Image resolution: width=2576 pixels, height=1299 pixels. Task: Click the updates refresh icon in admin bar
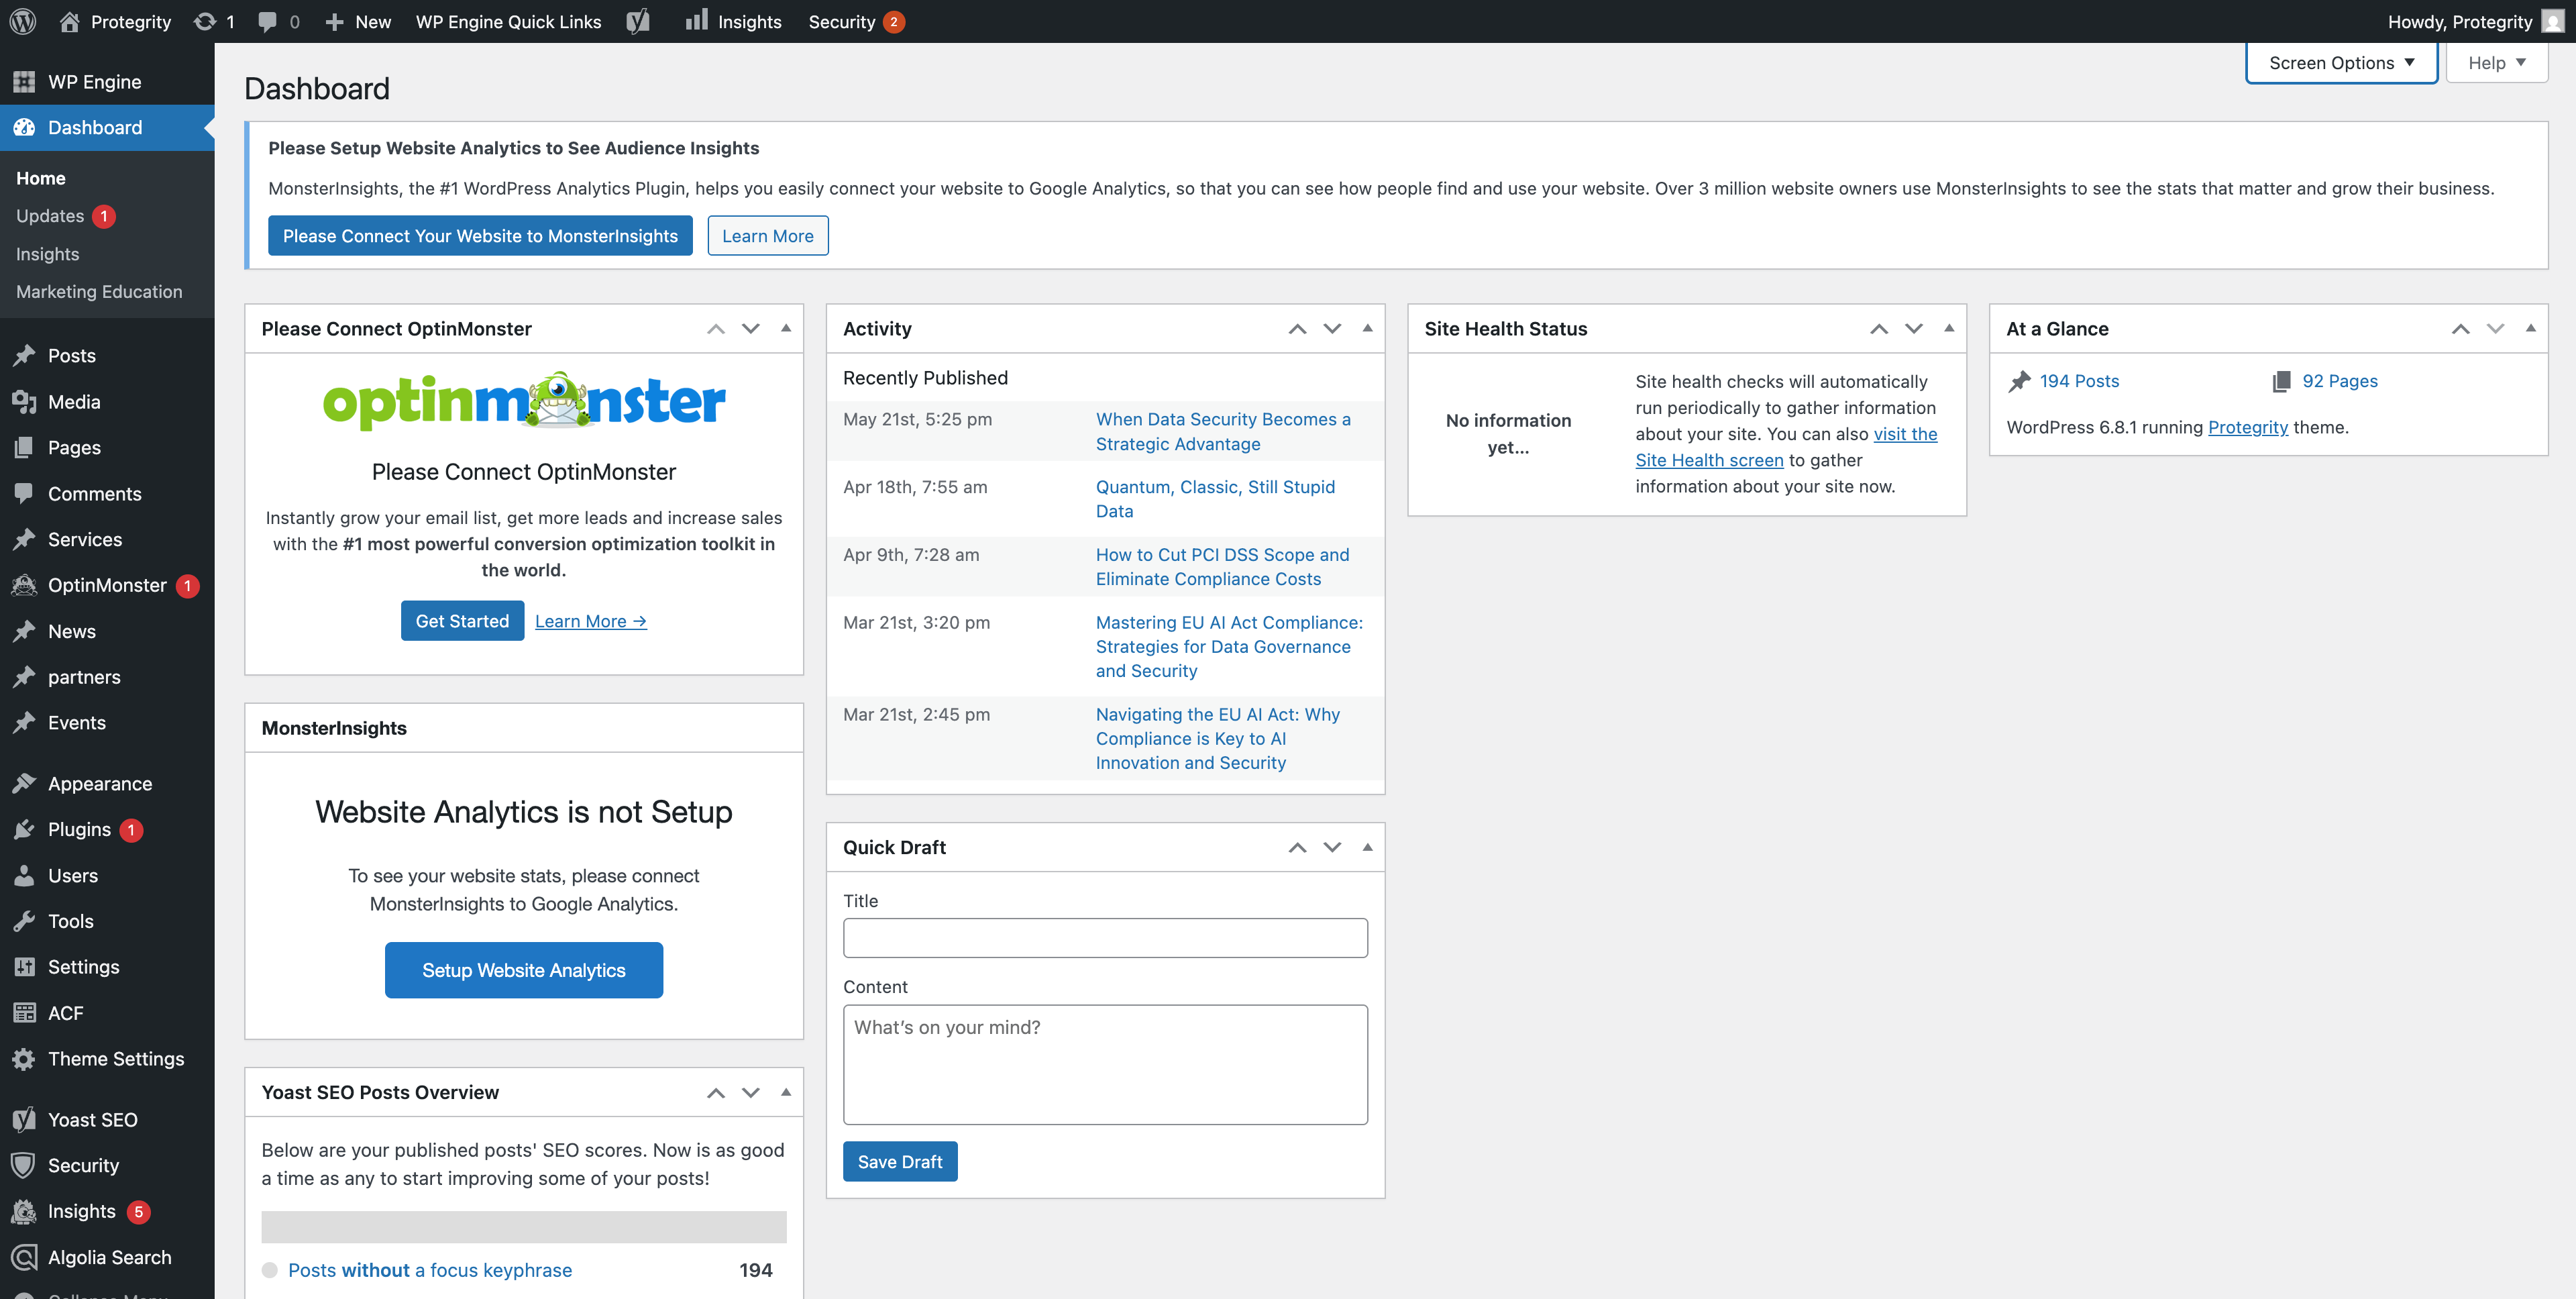tap(205, 21)
